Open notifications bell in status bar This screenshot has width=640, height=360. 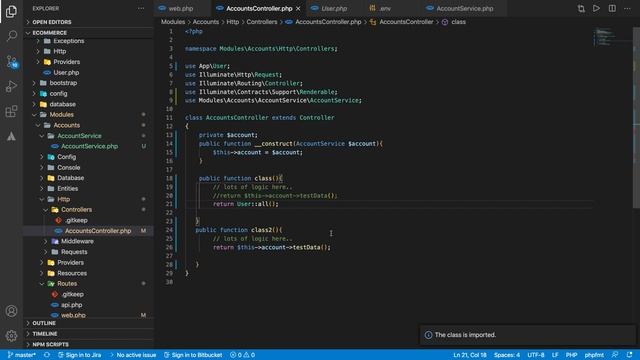point(629,355)
